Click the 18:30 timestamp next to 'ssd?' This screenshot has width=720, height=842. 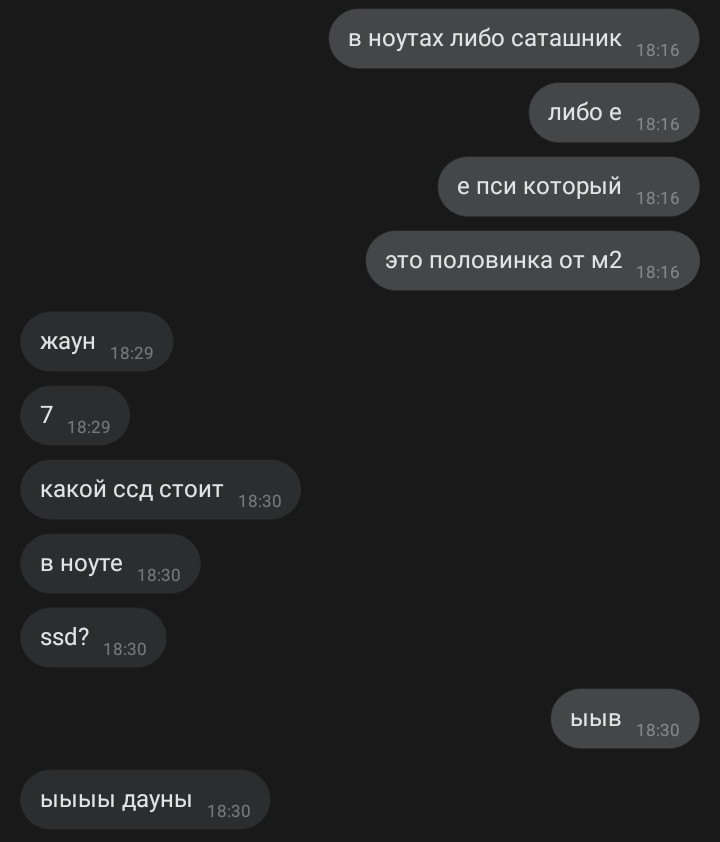point(125,650)
